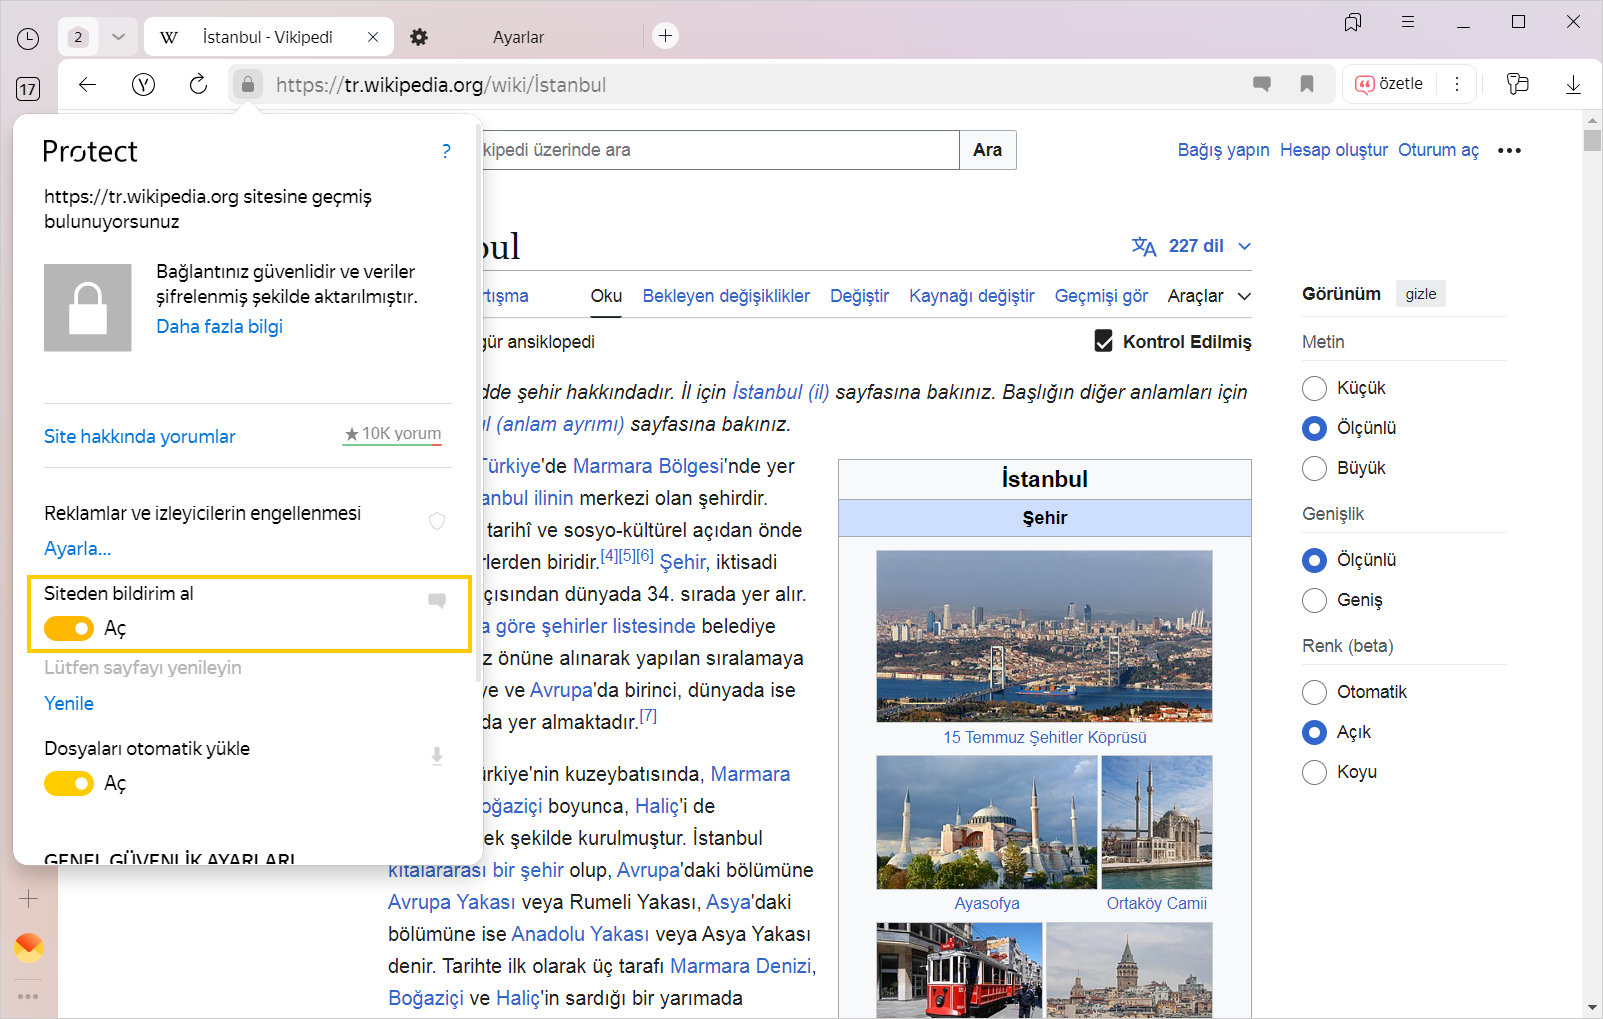Open the Geçmişi gör page tab
The width and height of the screenshot is (1603, 1019).
[1101, 296]
